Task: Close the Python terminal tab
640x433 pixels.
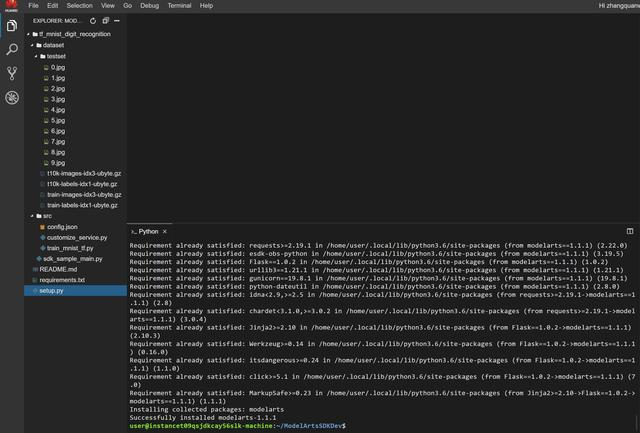Action: pyautogui.click(x=164, y=231)
